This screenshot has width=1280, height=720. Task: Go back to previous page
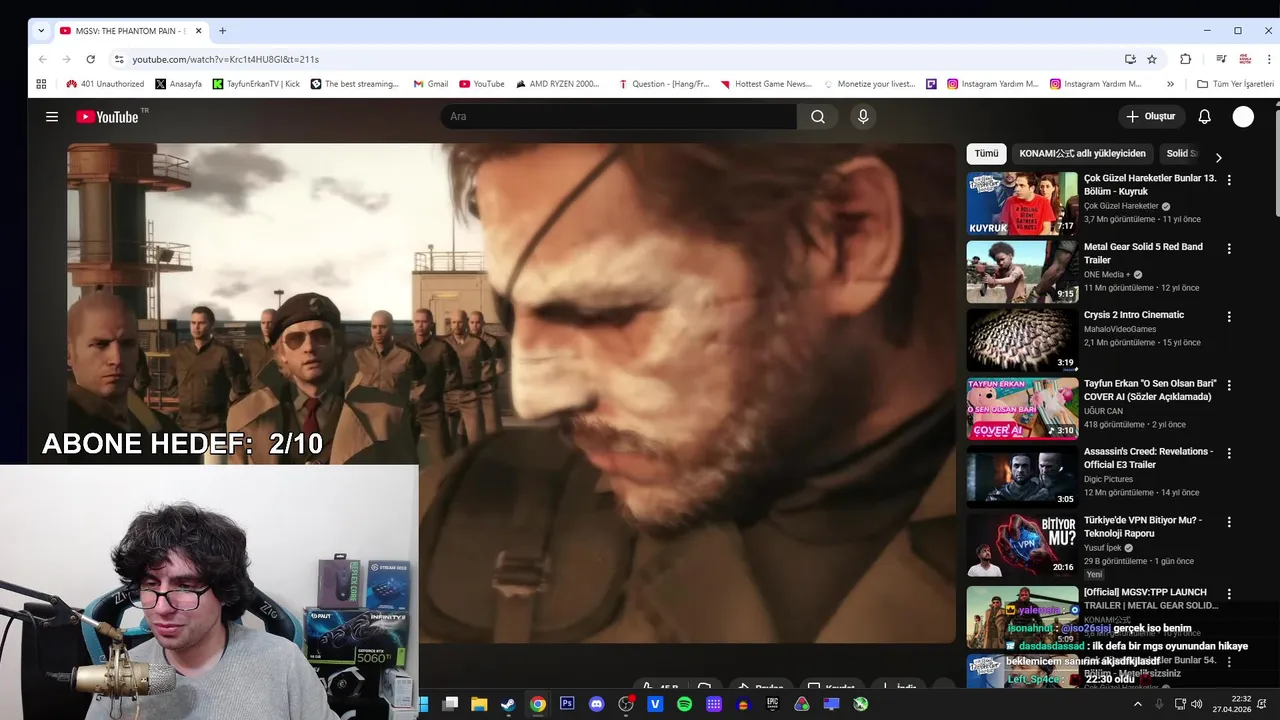(x=42, y=59)
